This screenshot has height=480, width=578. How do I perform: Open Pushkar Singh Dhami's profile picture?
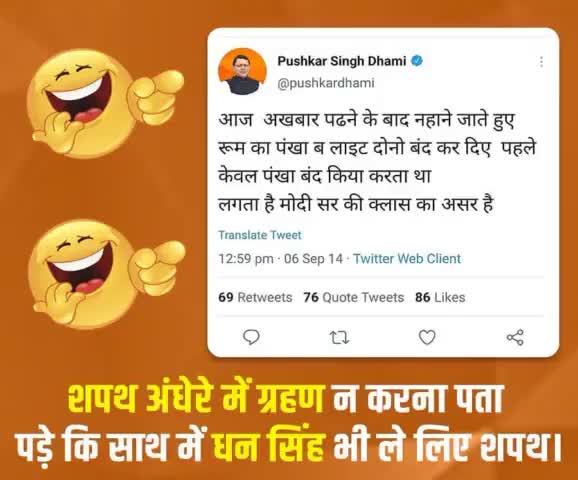coord(242,72)
